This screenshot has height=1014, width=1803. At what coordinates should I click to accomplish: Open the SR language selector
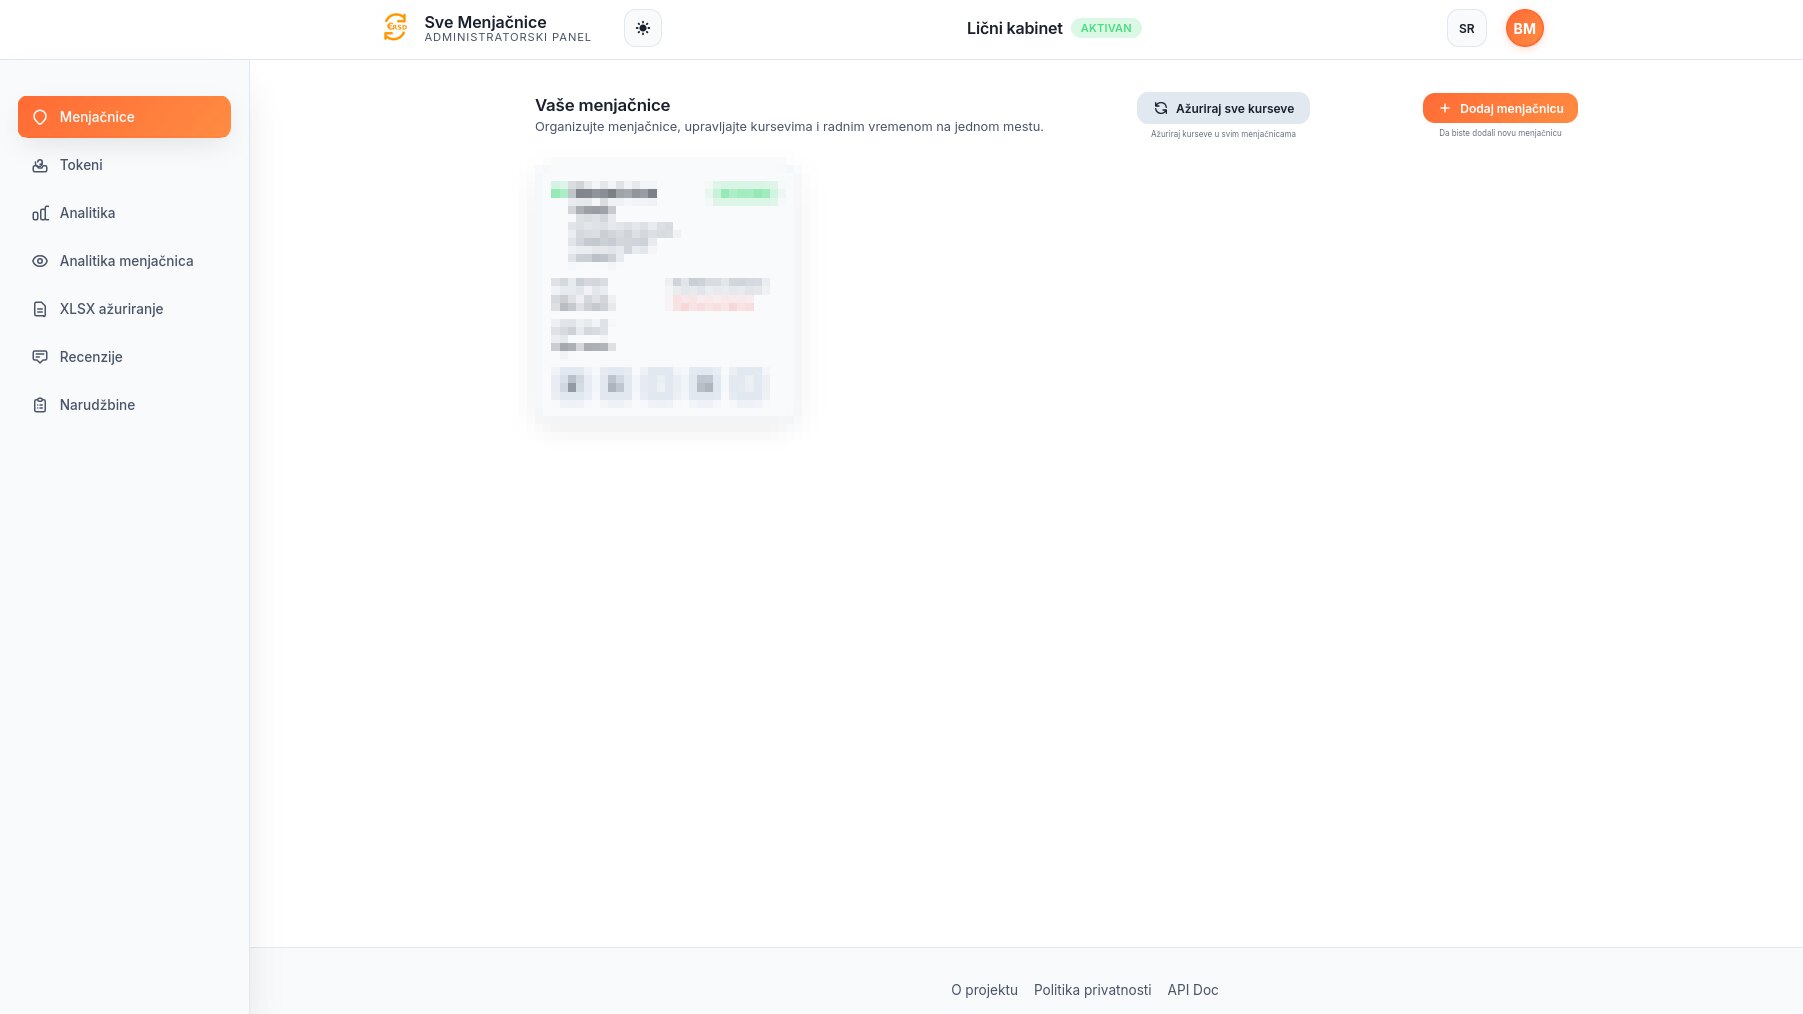point(1467,28)
